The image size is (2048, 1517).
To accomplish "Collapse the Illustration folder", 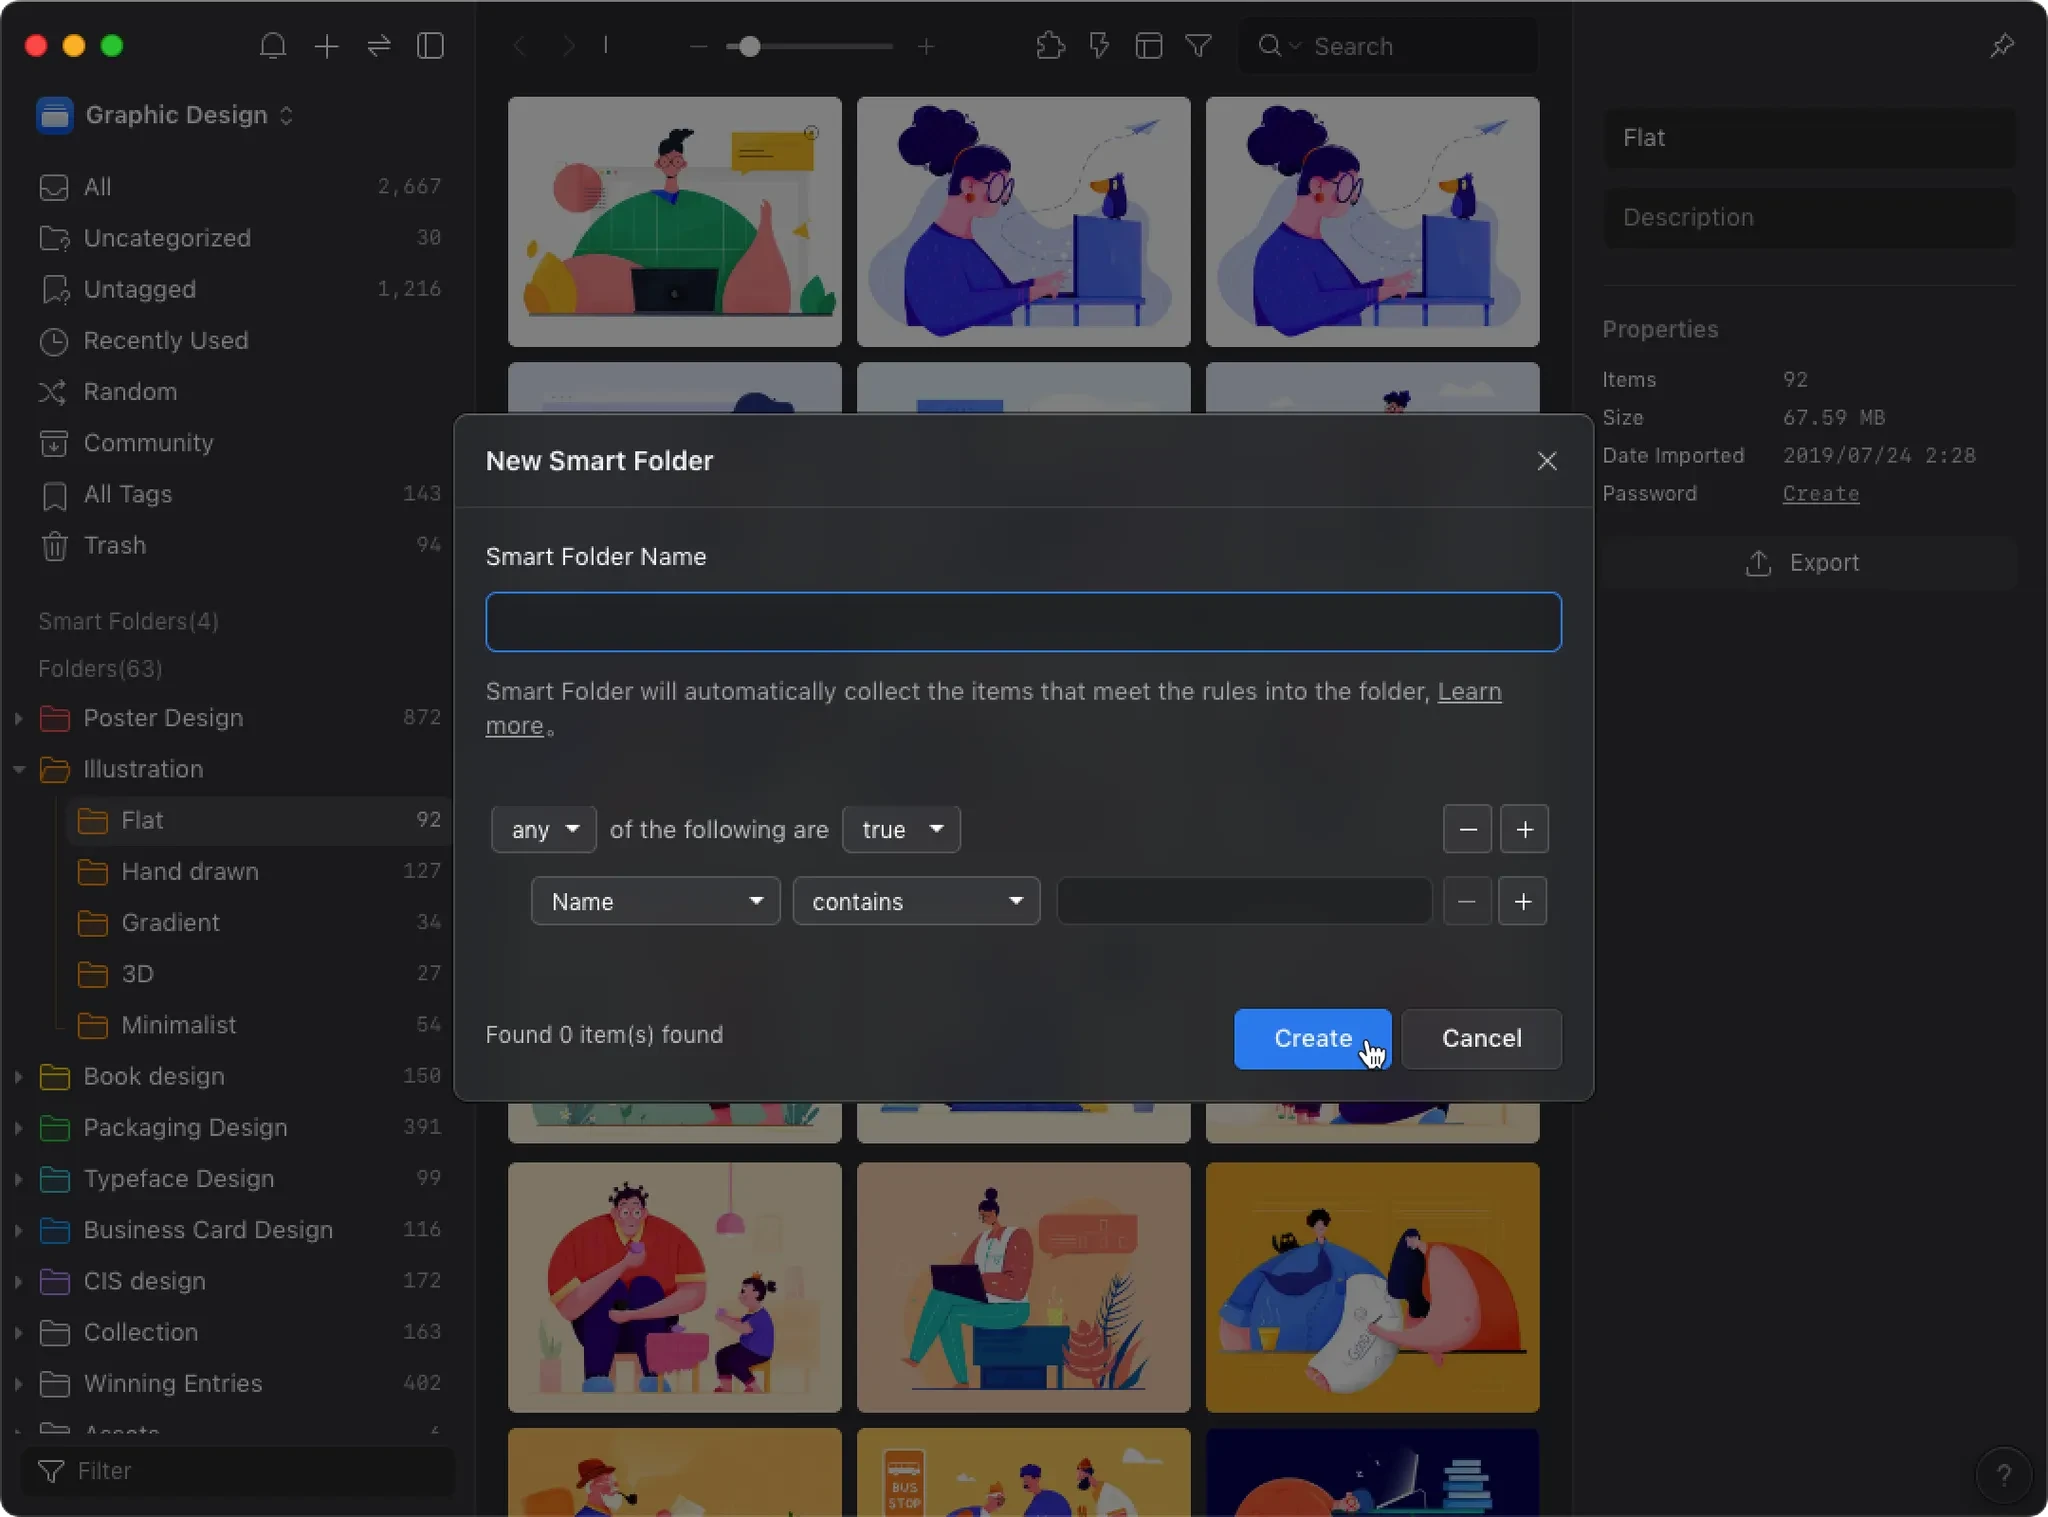I will click(x=18, y=769).
